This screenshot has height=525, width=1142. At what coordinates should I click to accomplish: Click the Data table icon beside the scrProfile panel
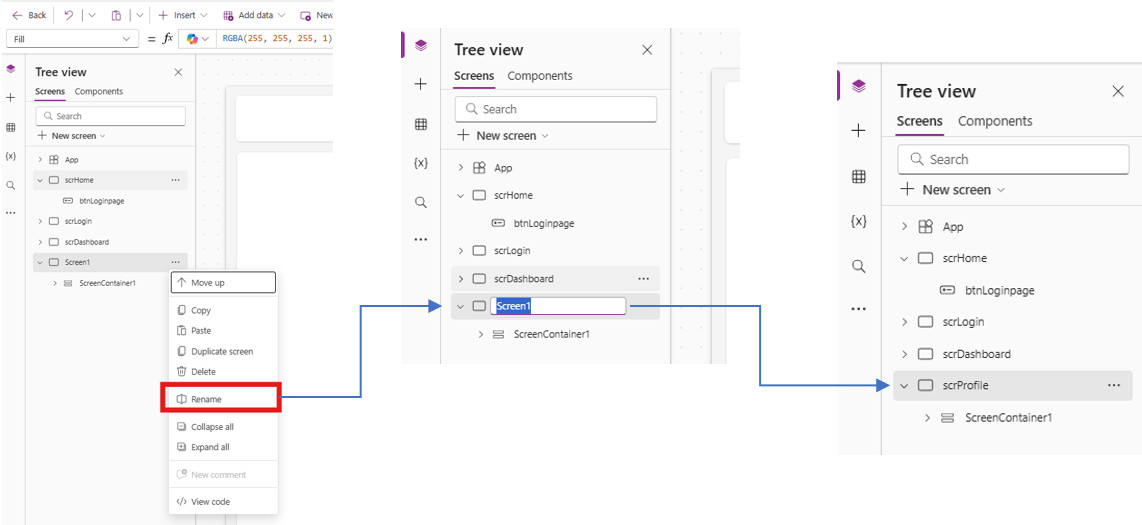click(x=859, y=176)
